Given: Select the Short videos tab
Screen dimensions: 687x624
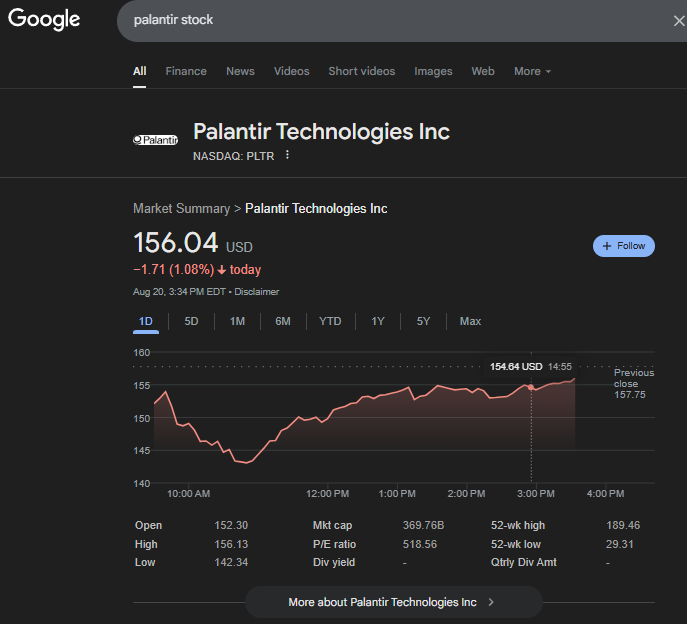Looking at the screenshot, I should [x=361, y=71].
